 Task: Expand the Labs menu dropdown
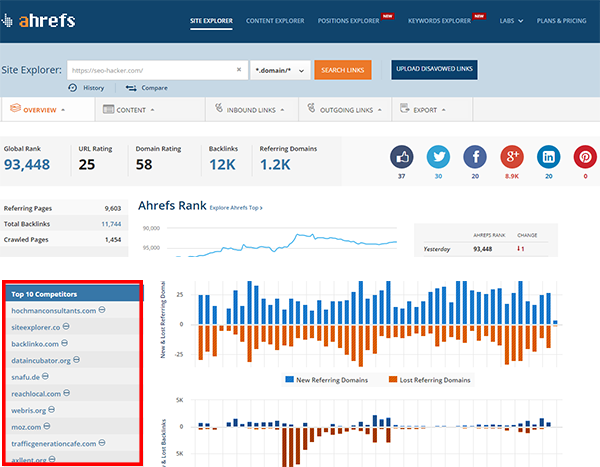coord(513,20)
